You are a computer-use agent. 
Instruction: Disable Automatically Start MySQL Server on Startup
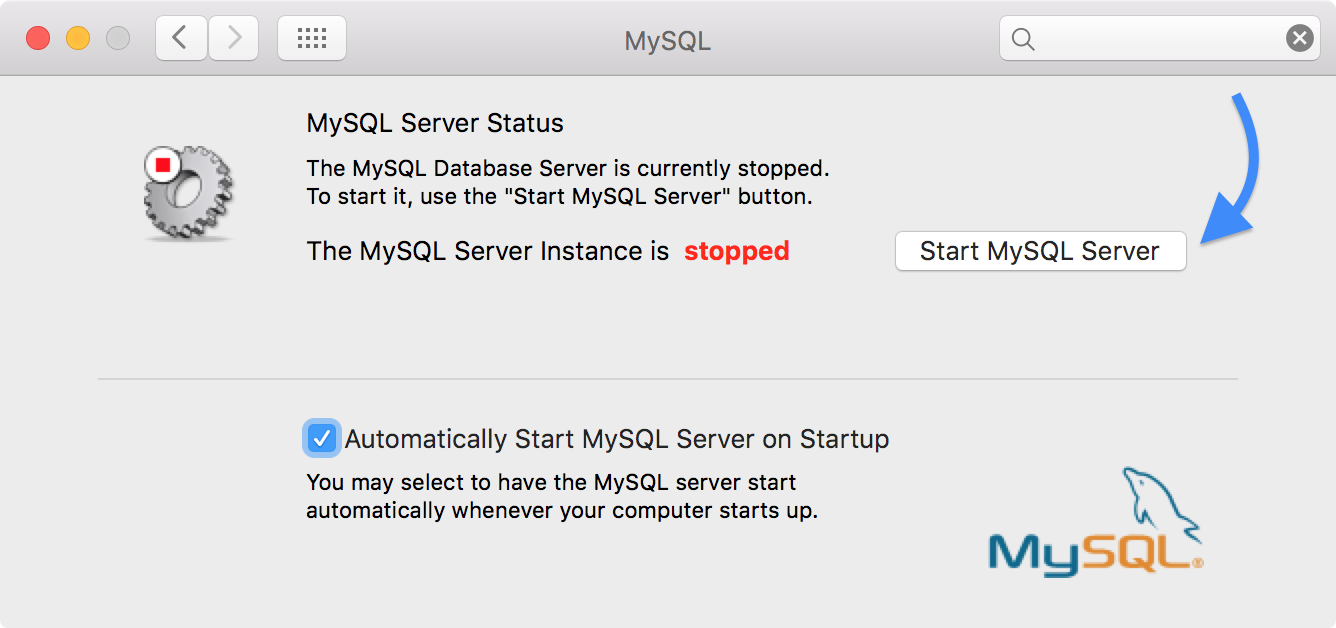pos(321,438)
